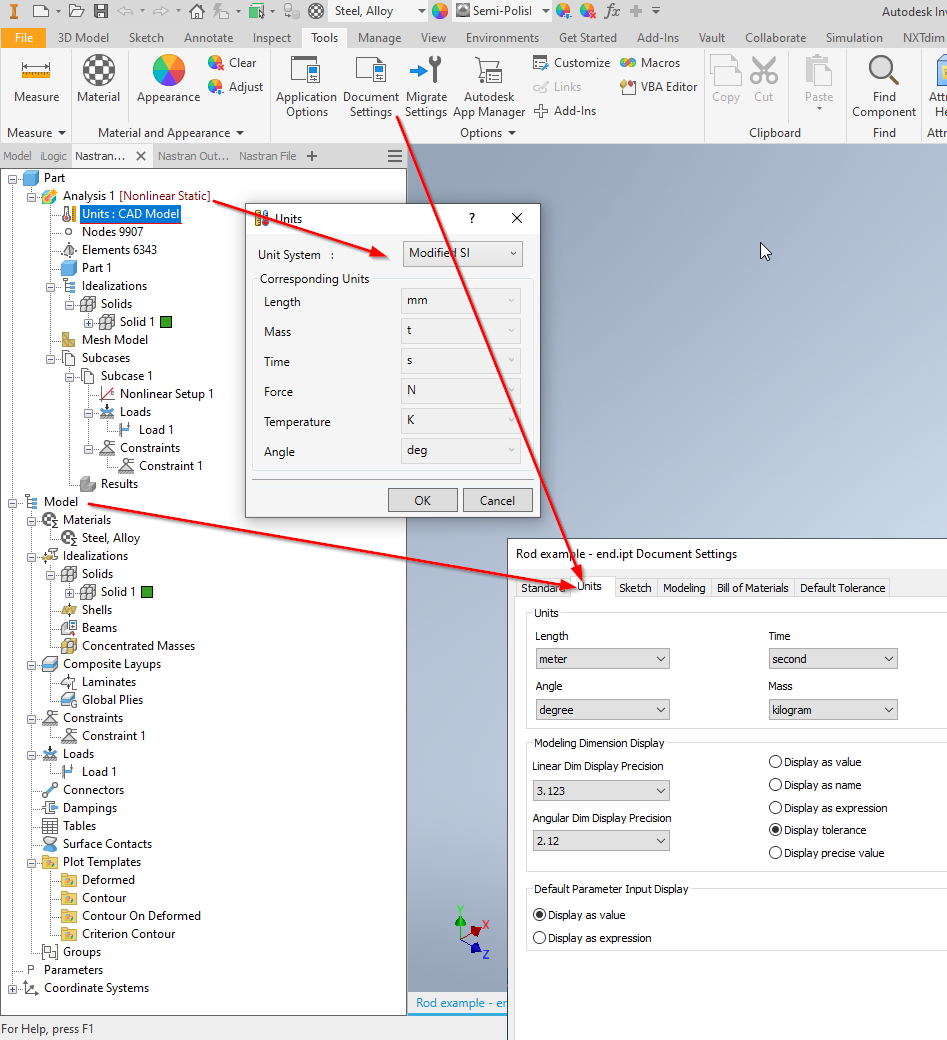Change the Length unit meter dropdown
This screenshot has width=947, height=1040.
click(601, 658)
